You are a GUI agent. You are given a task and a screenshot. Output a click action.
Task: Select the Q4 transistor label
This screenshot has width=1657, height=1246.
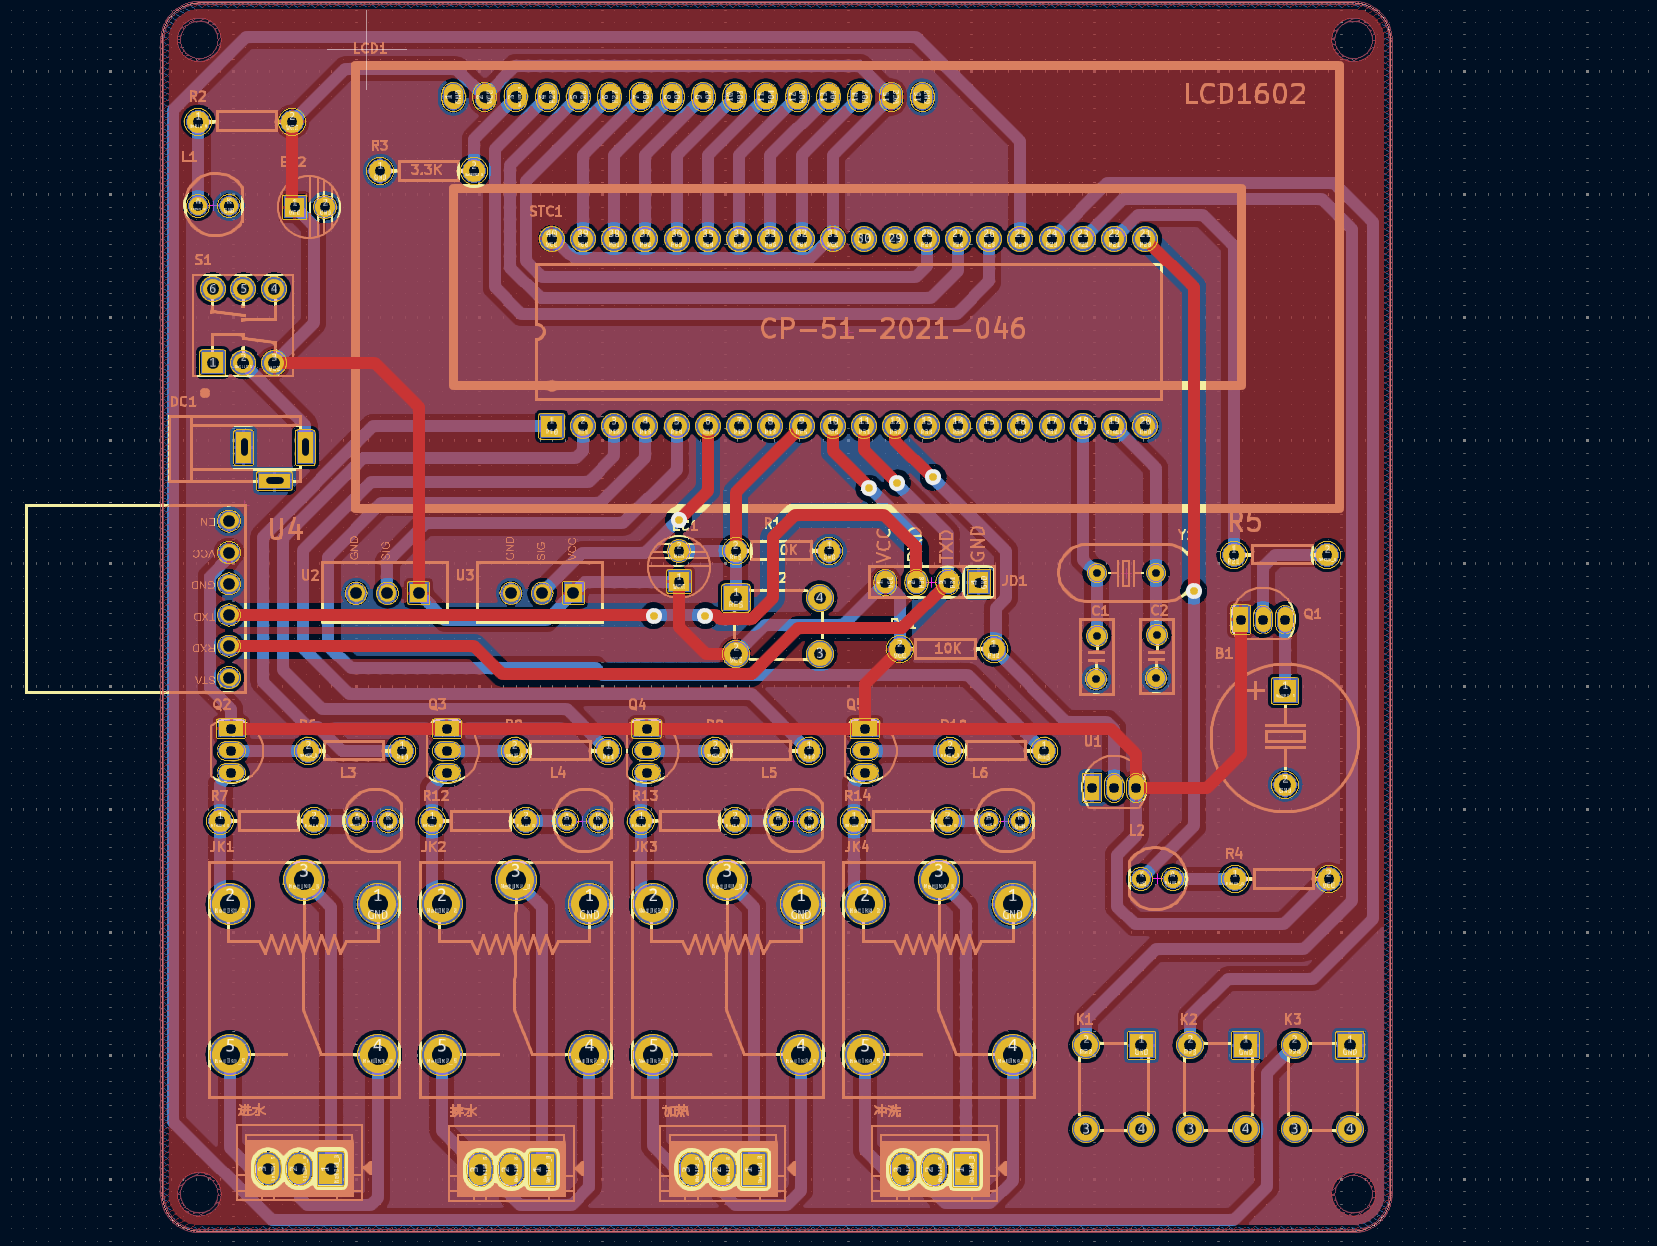[637, 705]
